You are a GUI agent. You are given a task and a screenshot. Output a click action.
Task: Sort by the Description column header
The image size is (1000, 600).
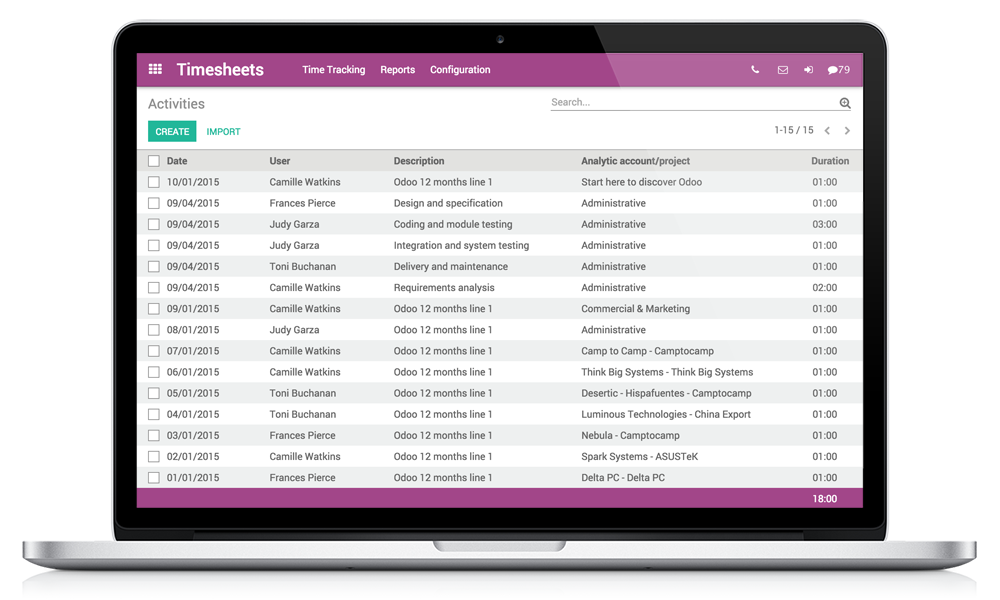[419, 161]
